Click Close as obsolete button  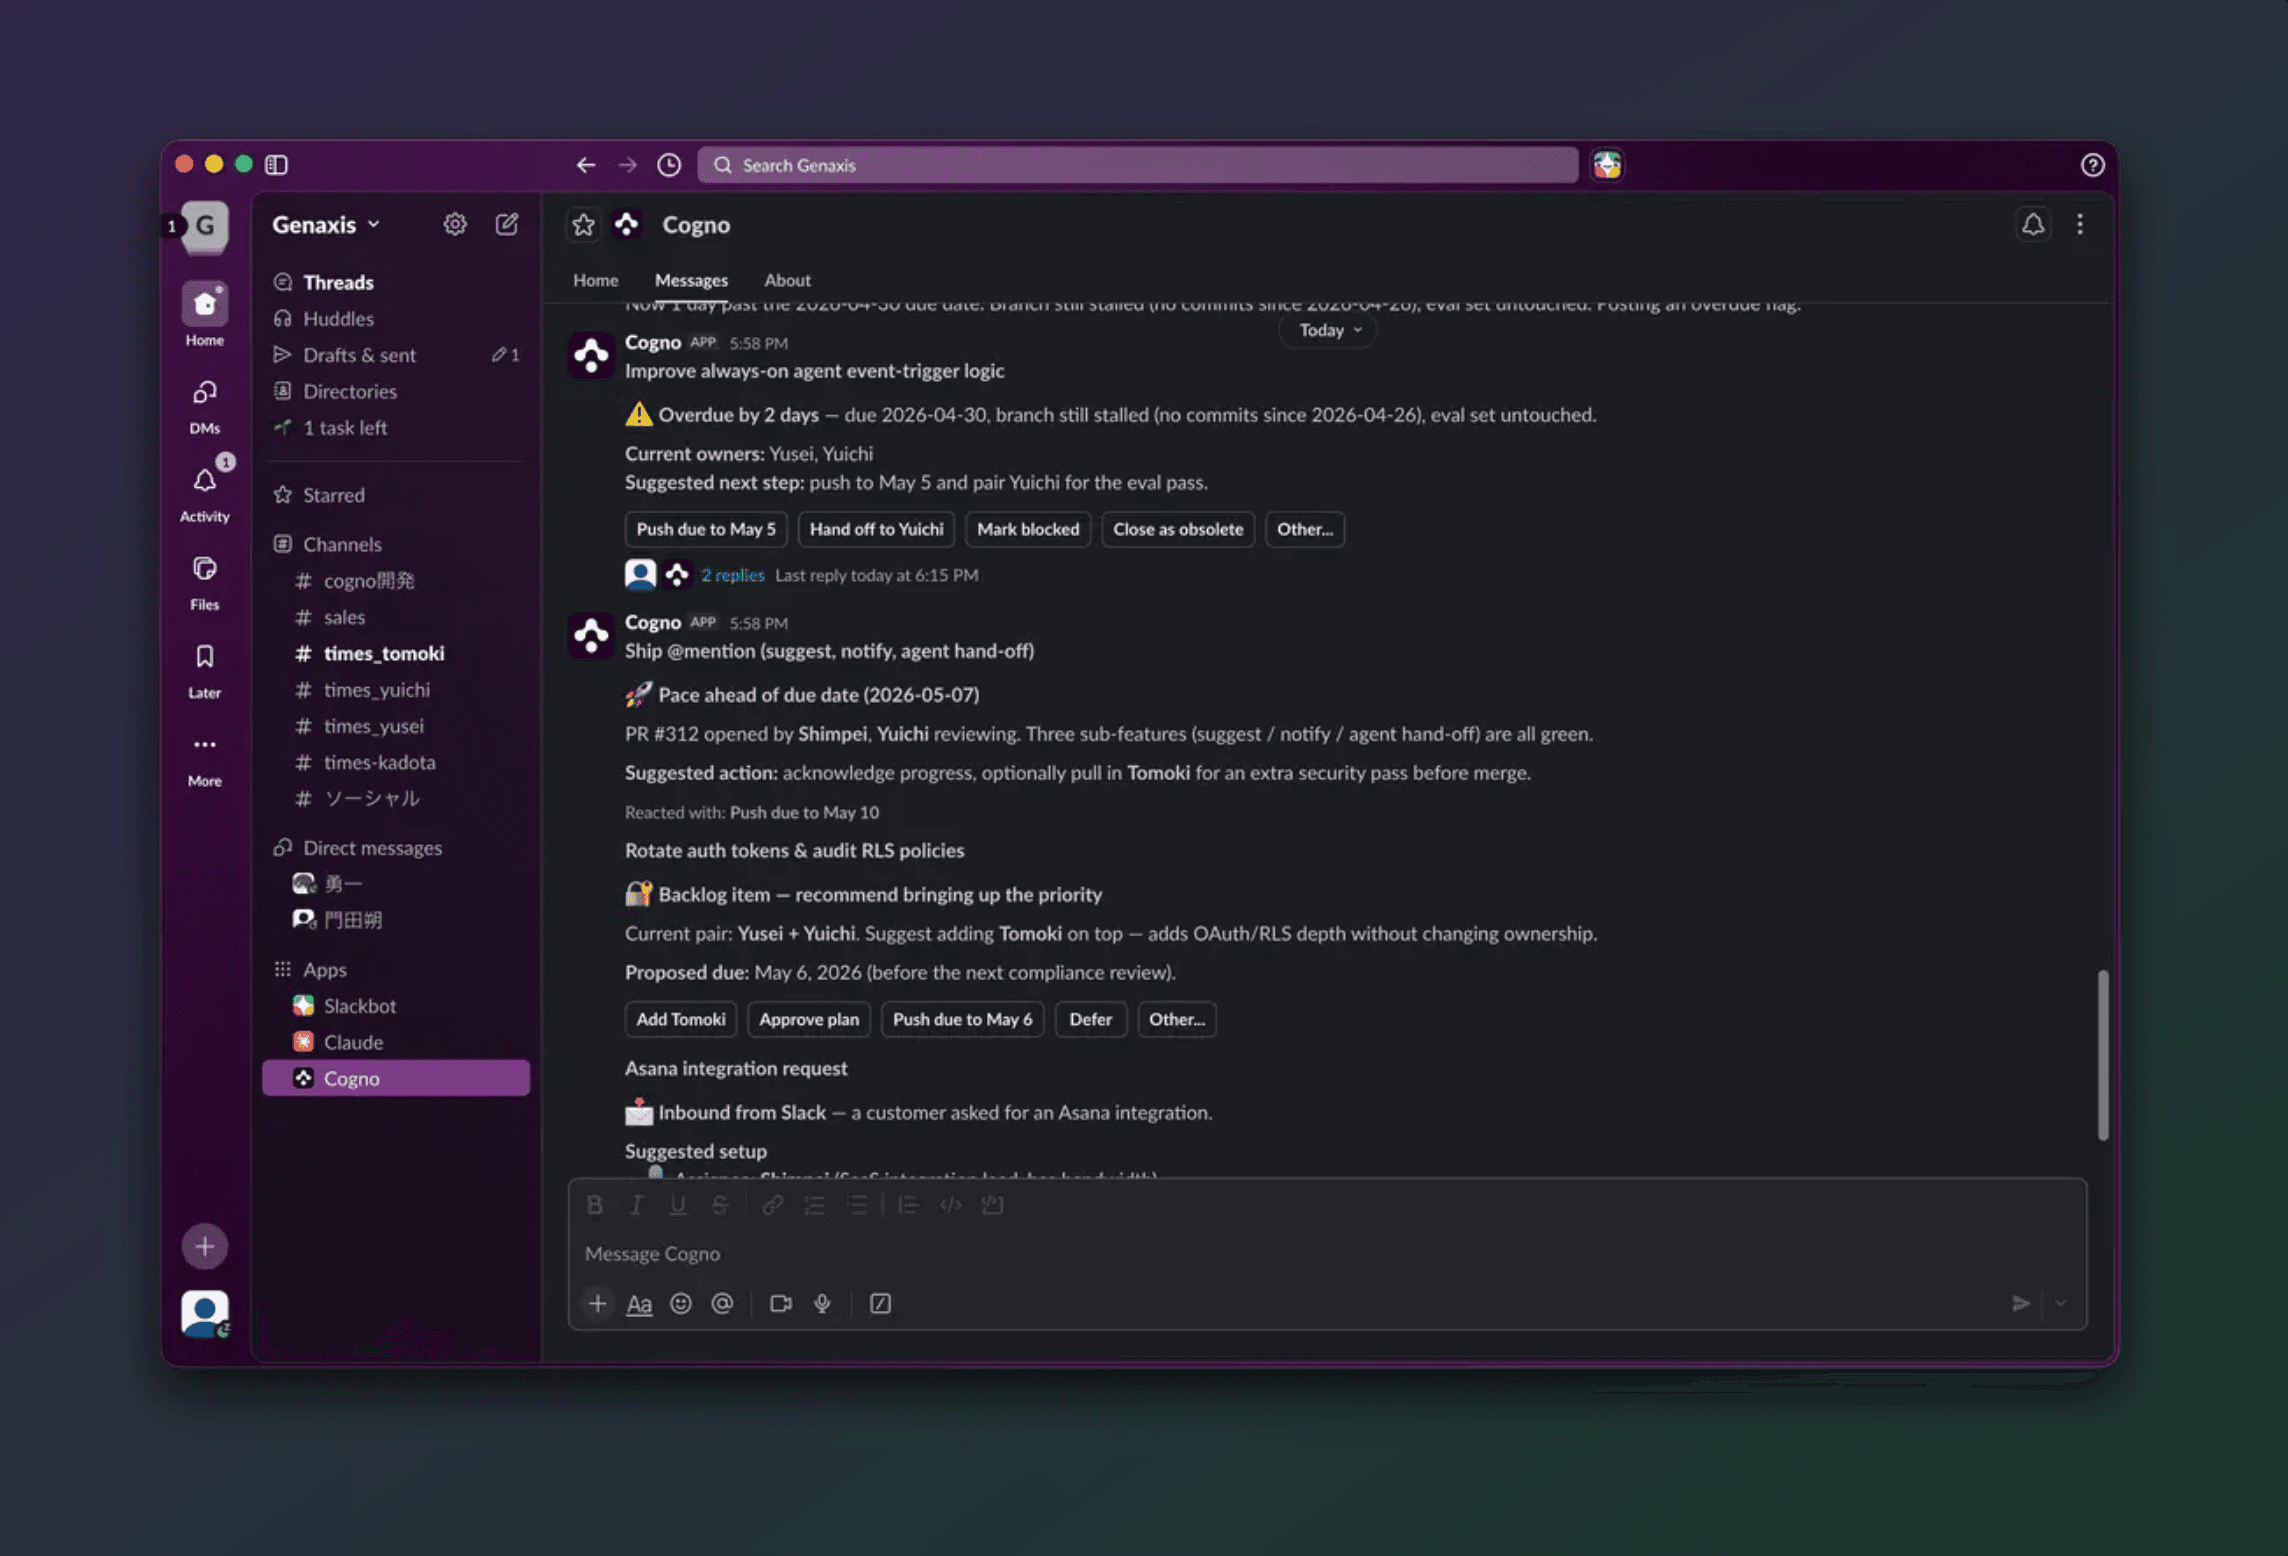(x=1178, y=529)
